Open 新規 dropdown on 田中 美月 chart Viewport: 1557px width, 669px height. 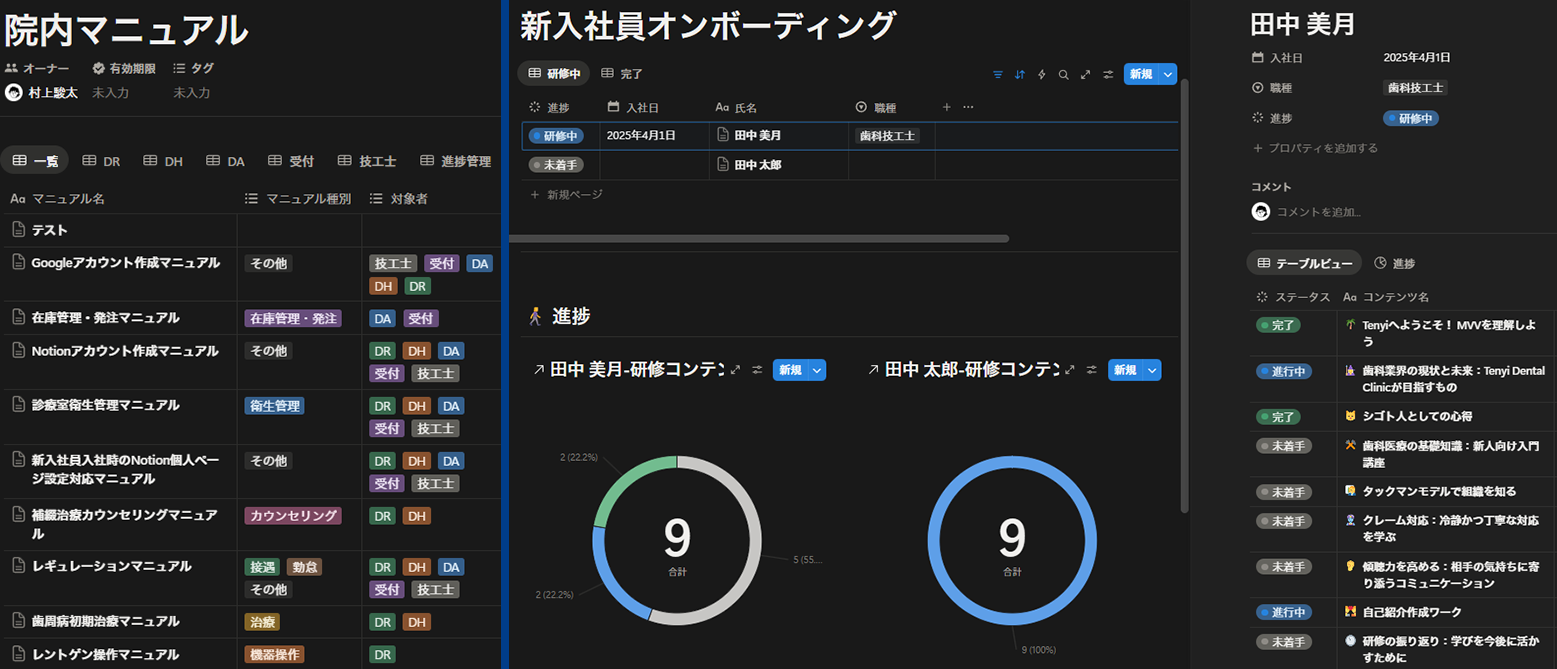817,370
